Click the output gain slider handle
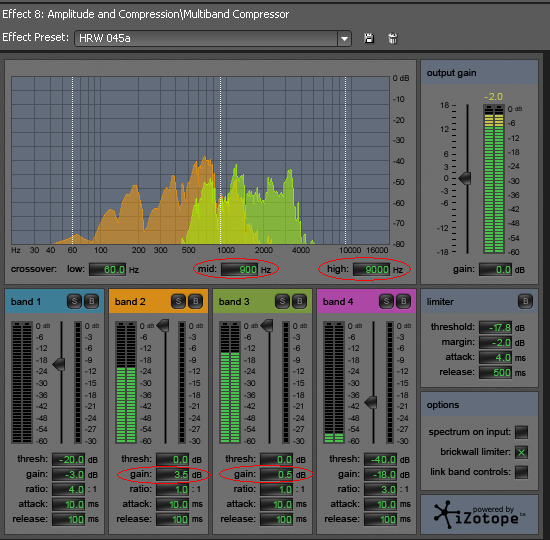The width and height of the screenshot is (550, 540). pos(465,178)
